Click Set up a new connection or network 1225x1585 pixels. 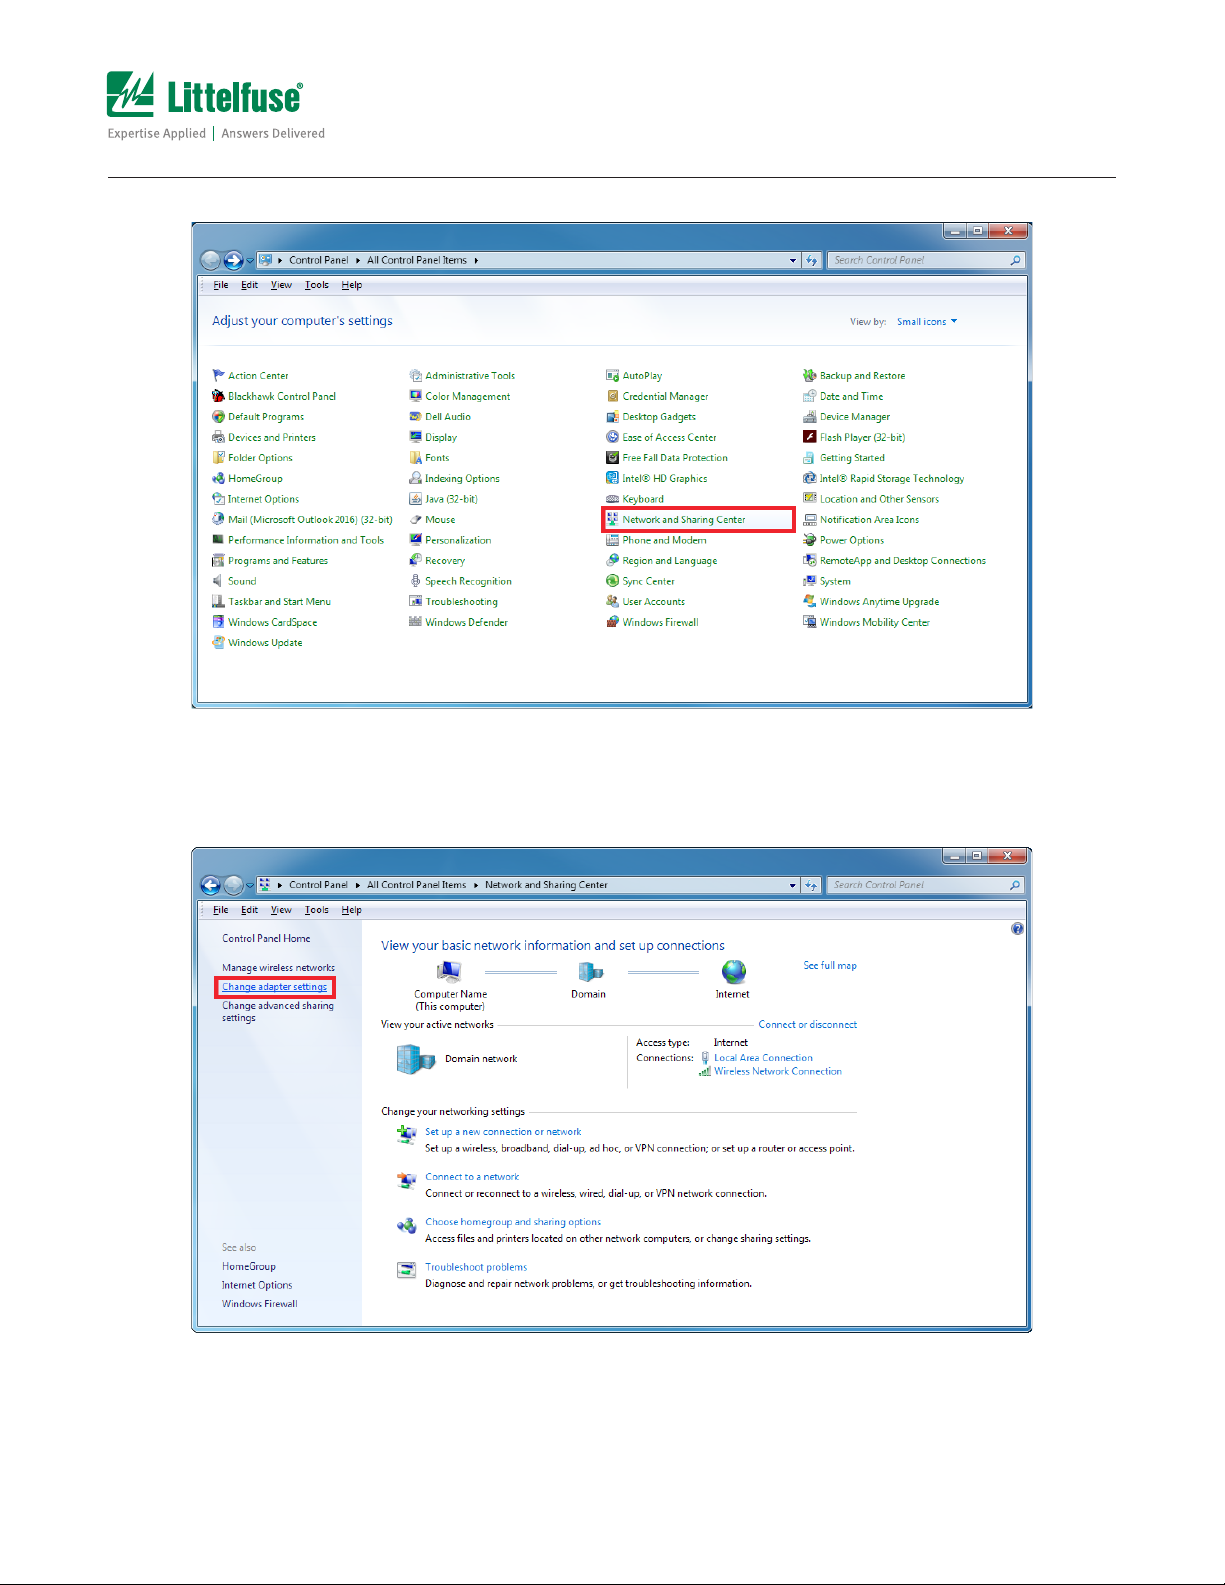(503, 1132)
